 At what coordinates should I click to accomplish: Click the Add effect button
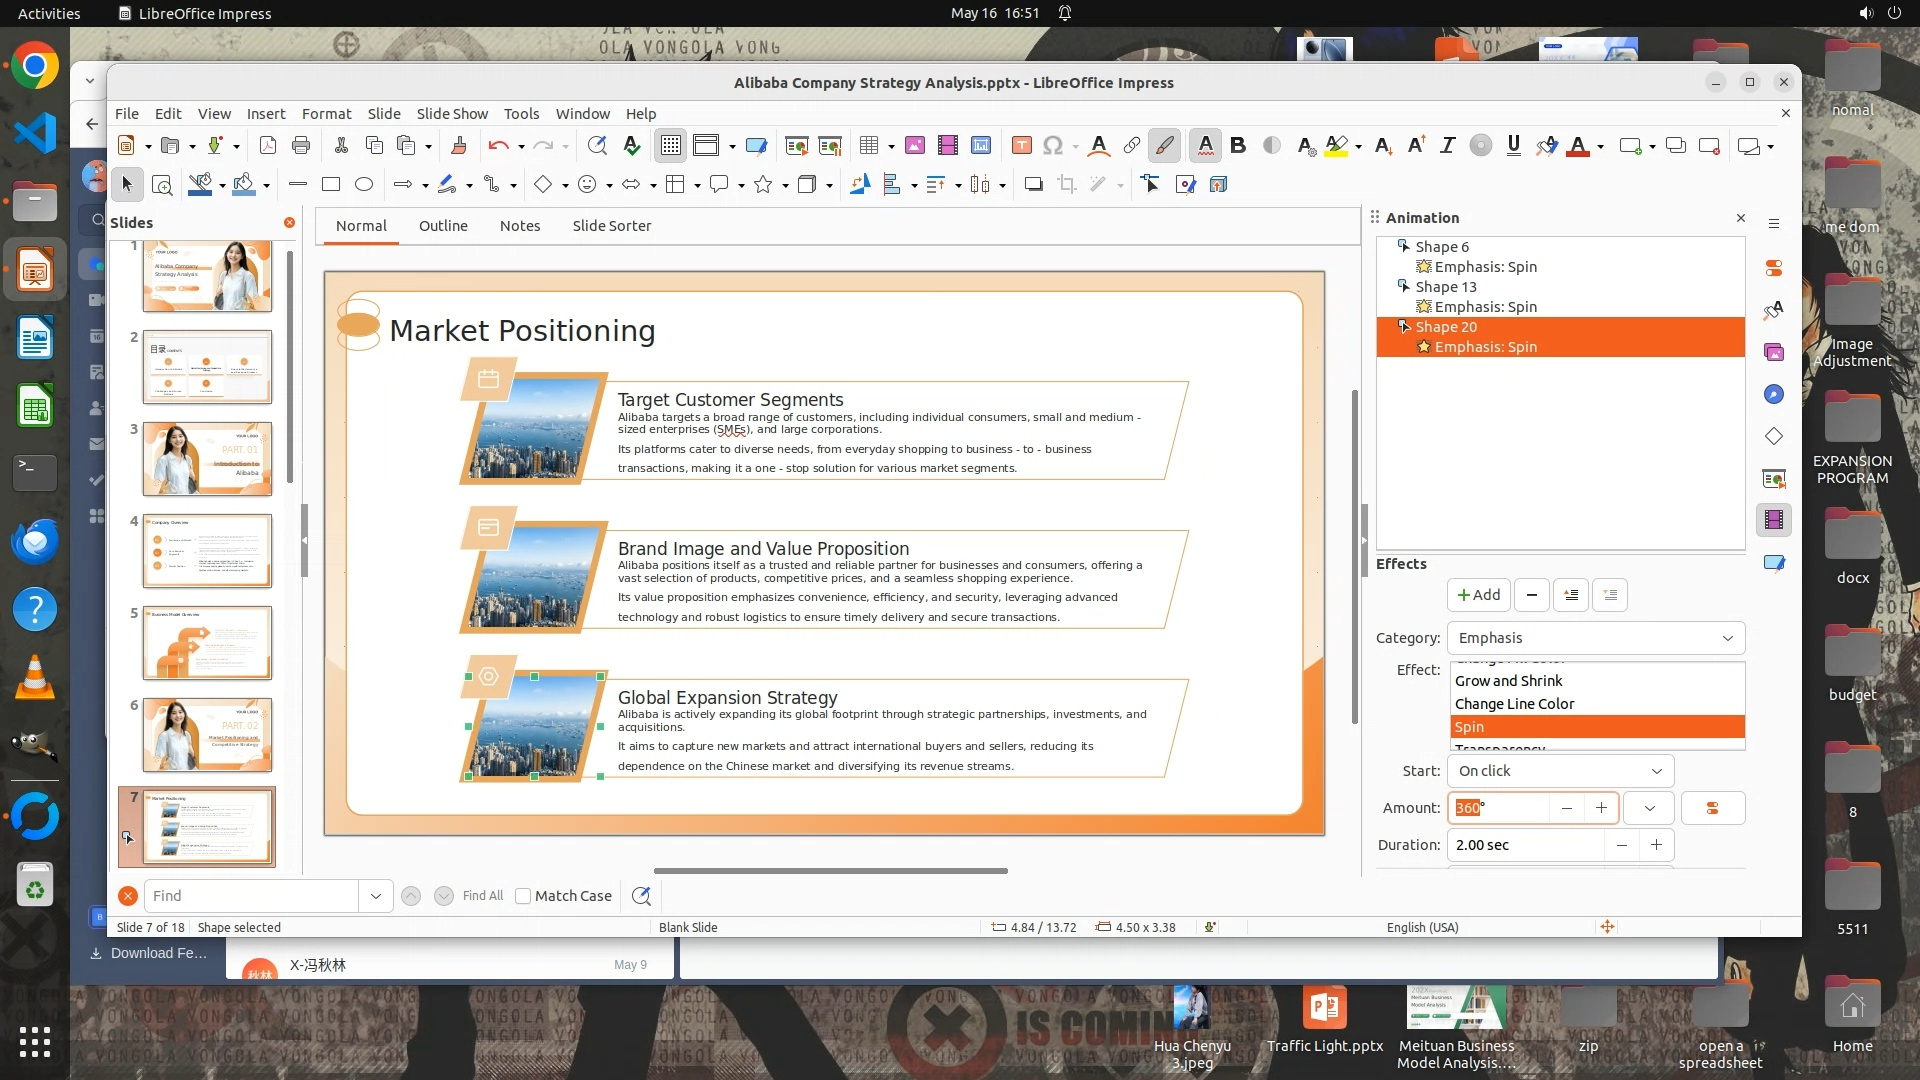coord(1478,595)
